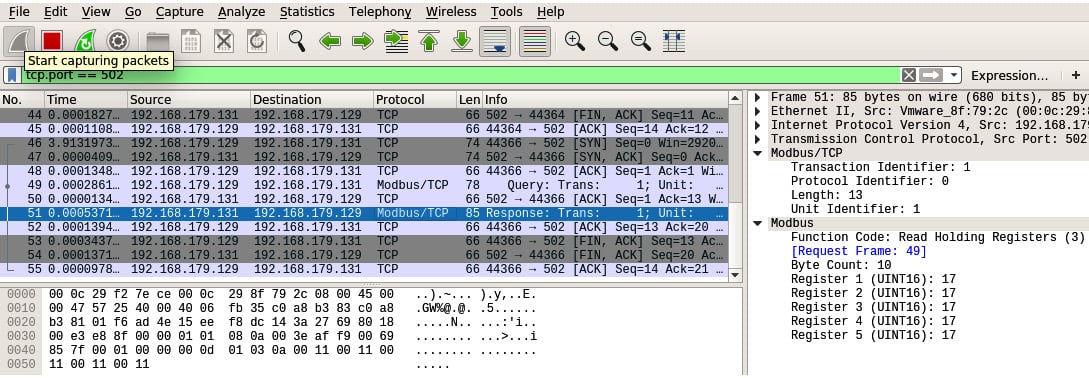Toggle packet list colorization rules button
Image resolution: width=1089 pixels, height=378 pixels.
point(535,42)
